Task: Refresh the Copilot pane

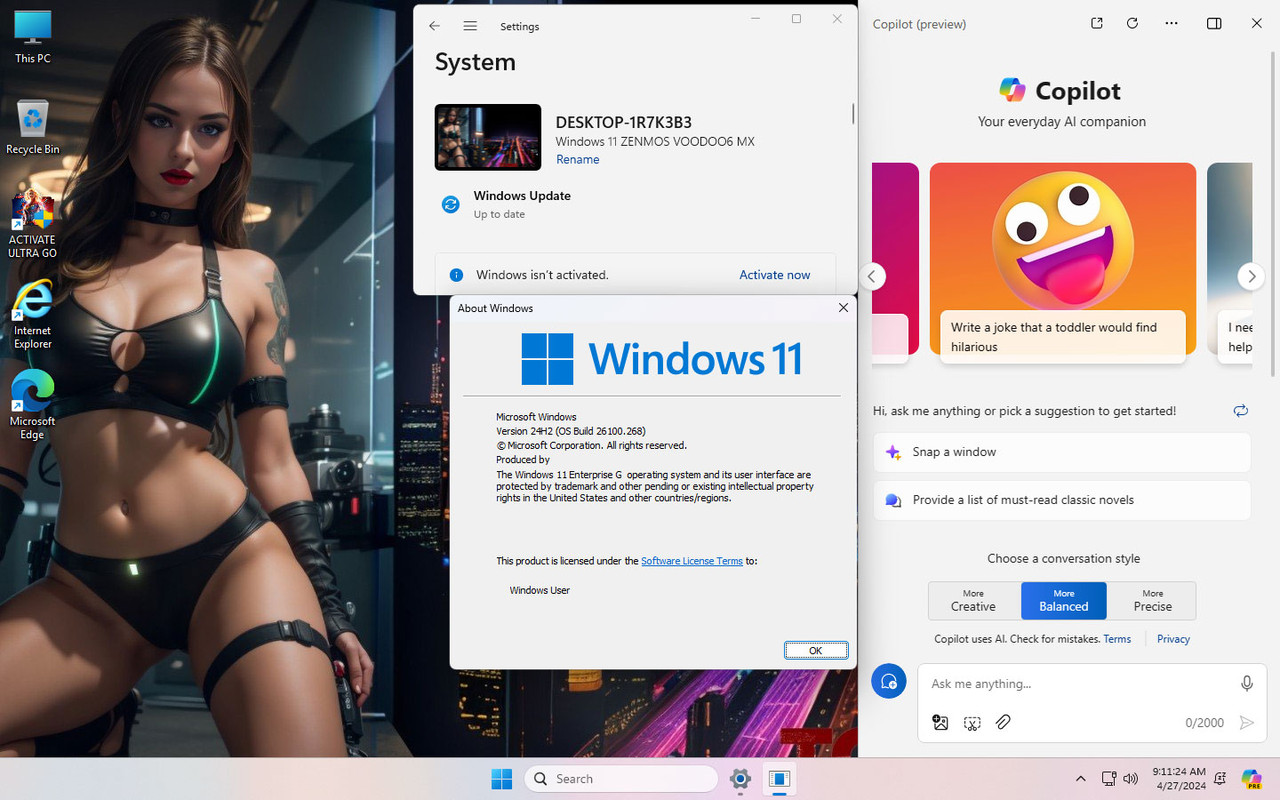Action: click(x=1132, y=23)
